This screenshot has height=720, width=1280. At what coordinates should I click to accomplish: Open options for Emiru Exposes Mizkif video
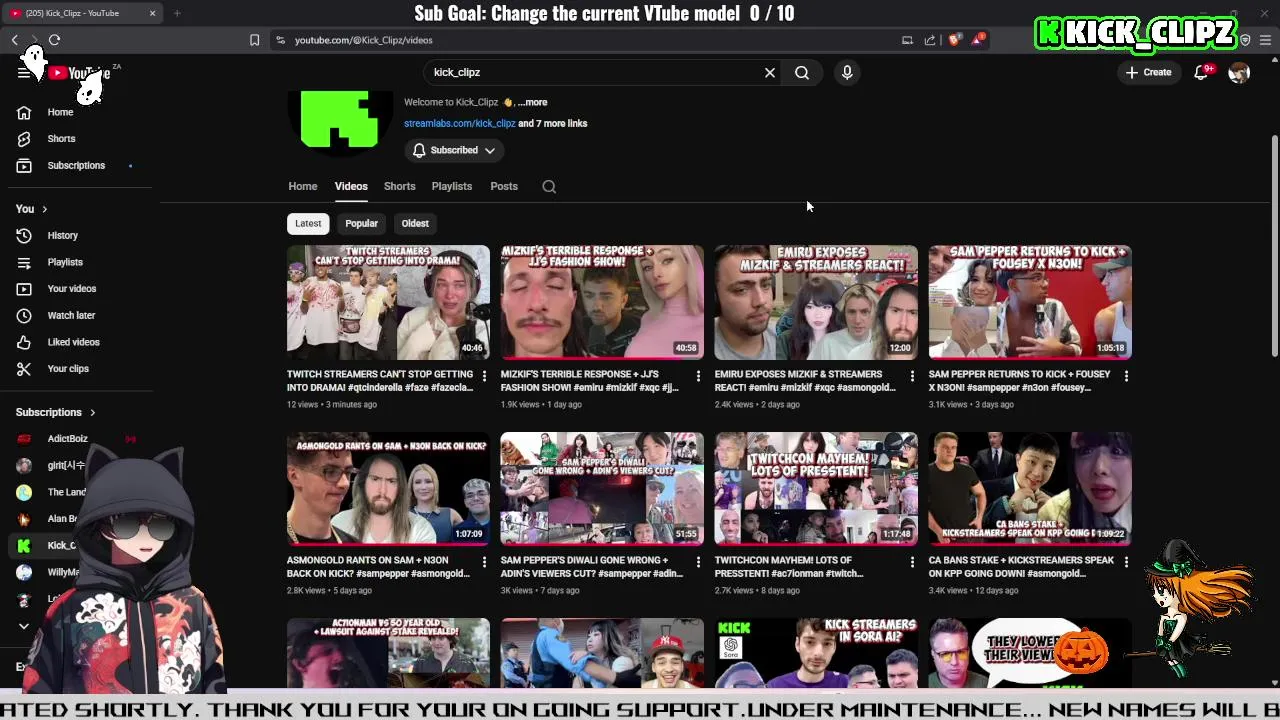tap(912, 376)
